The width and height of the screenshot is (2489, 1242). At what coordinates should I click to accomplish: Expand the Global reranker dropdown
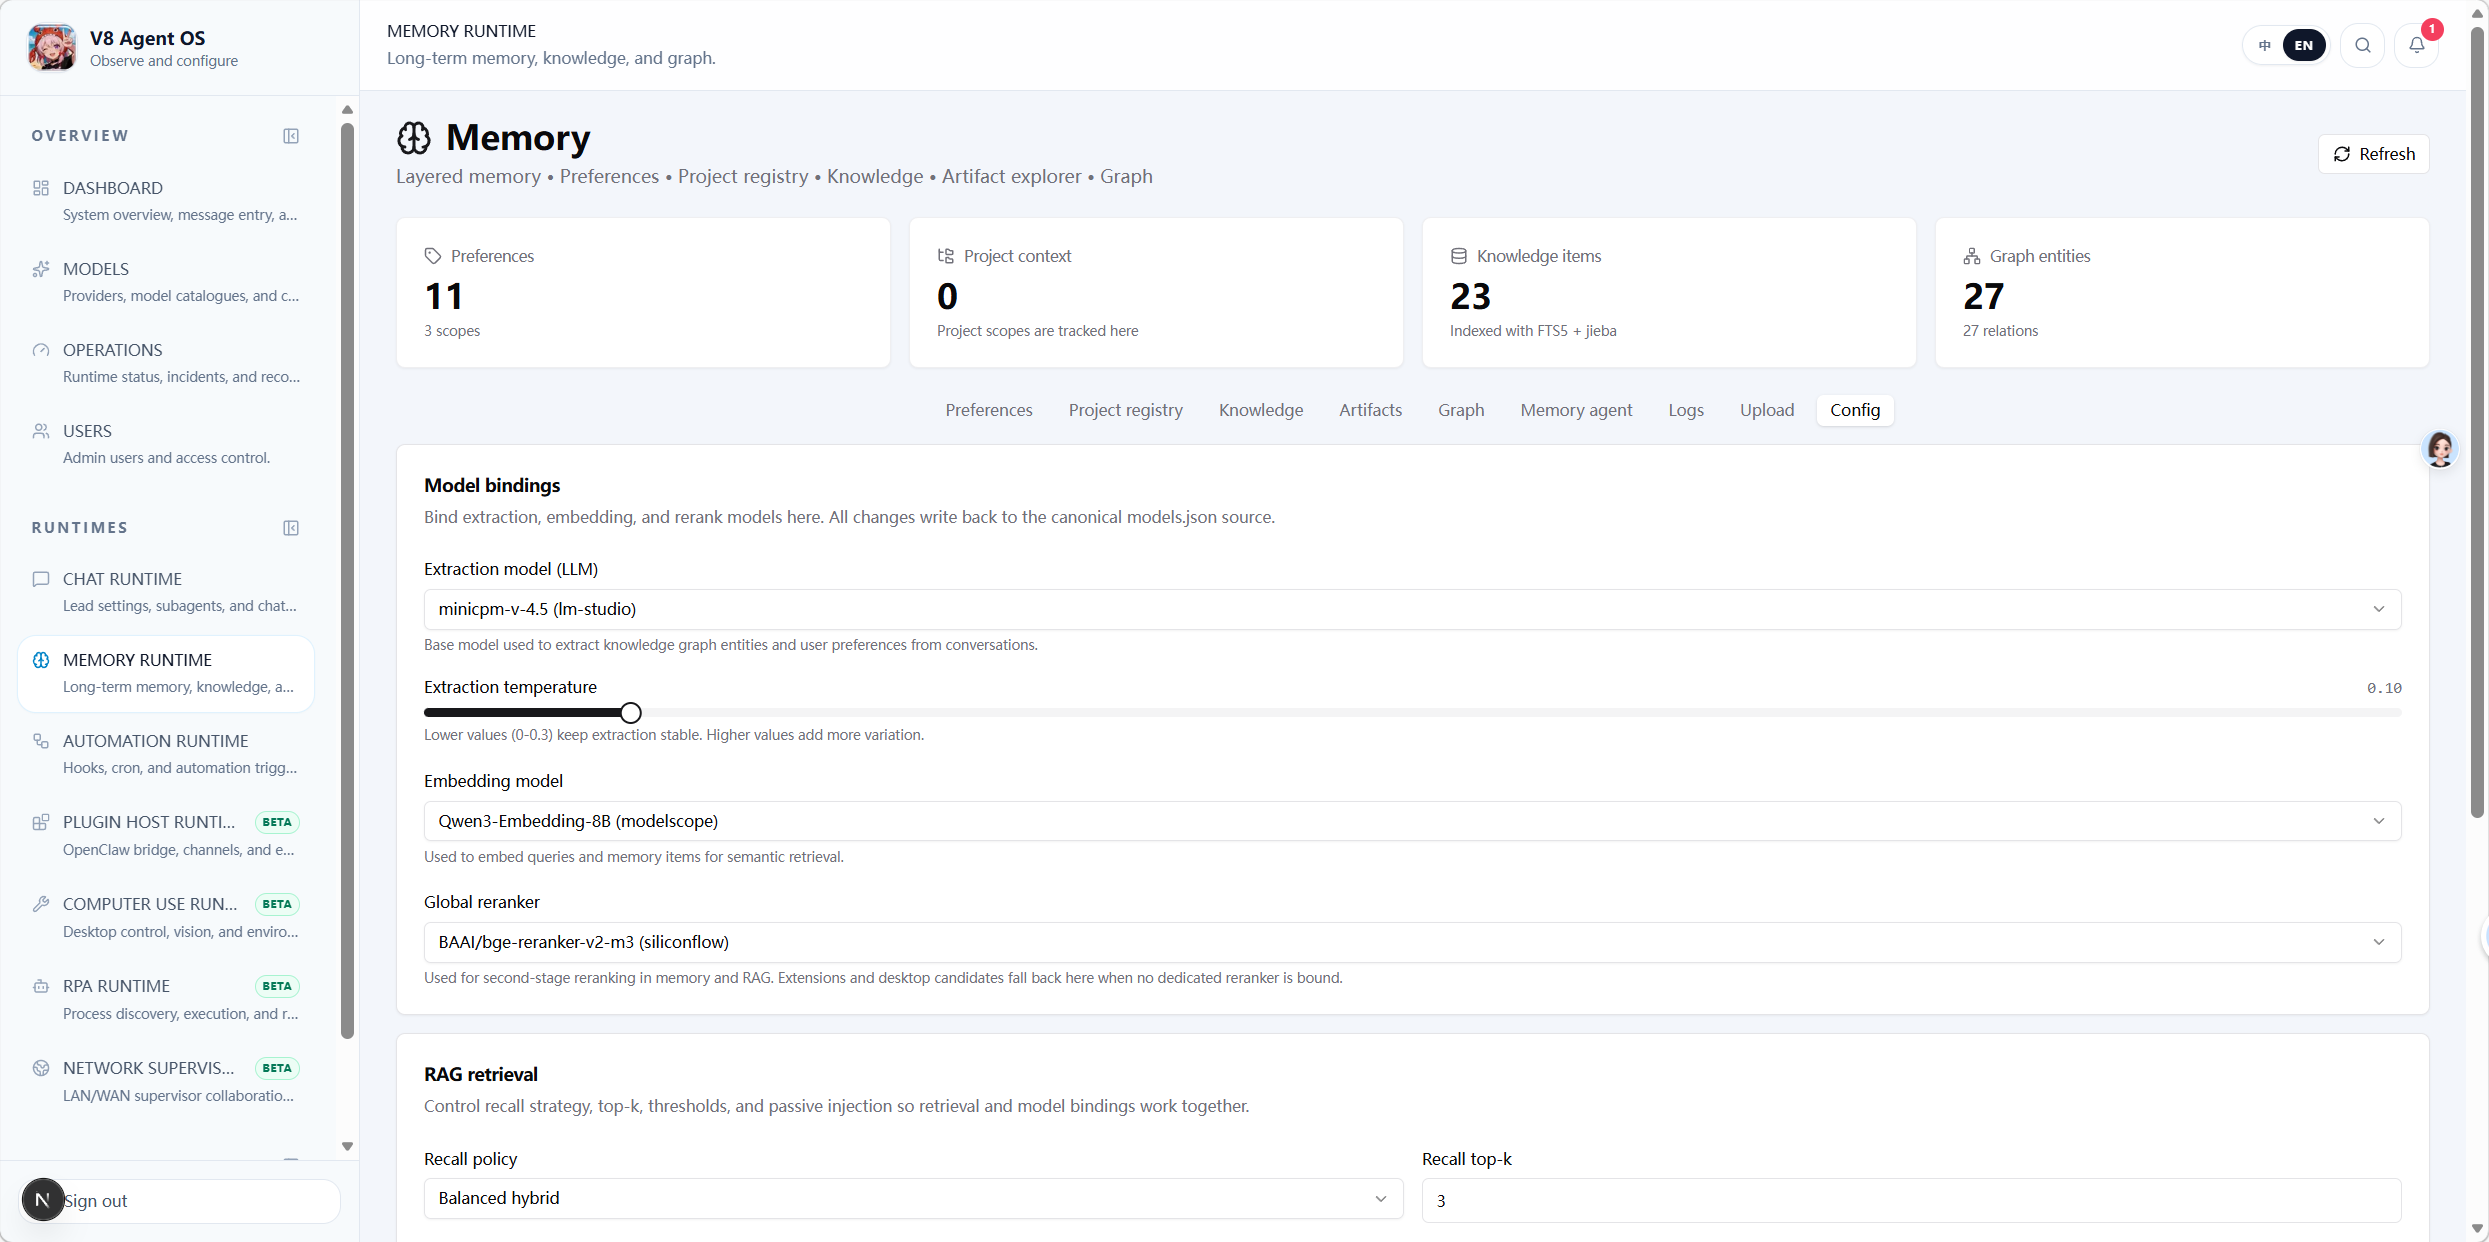coord(1412,942)
